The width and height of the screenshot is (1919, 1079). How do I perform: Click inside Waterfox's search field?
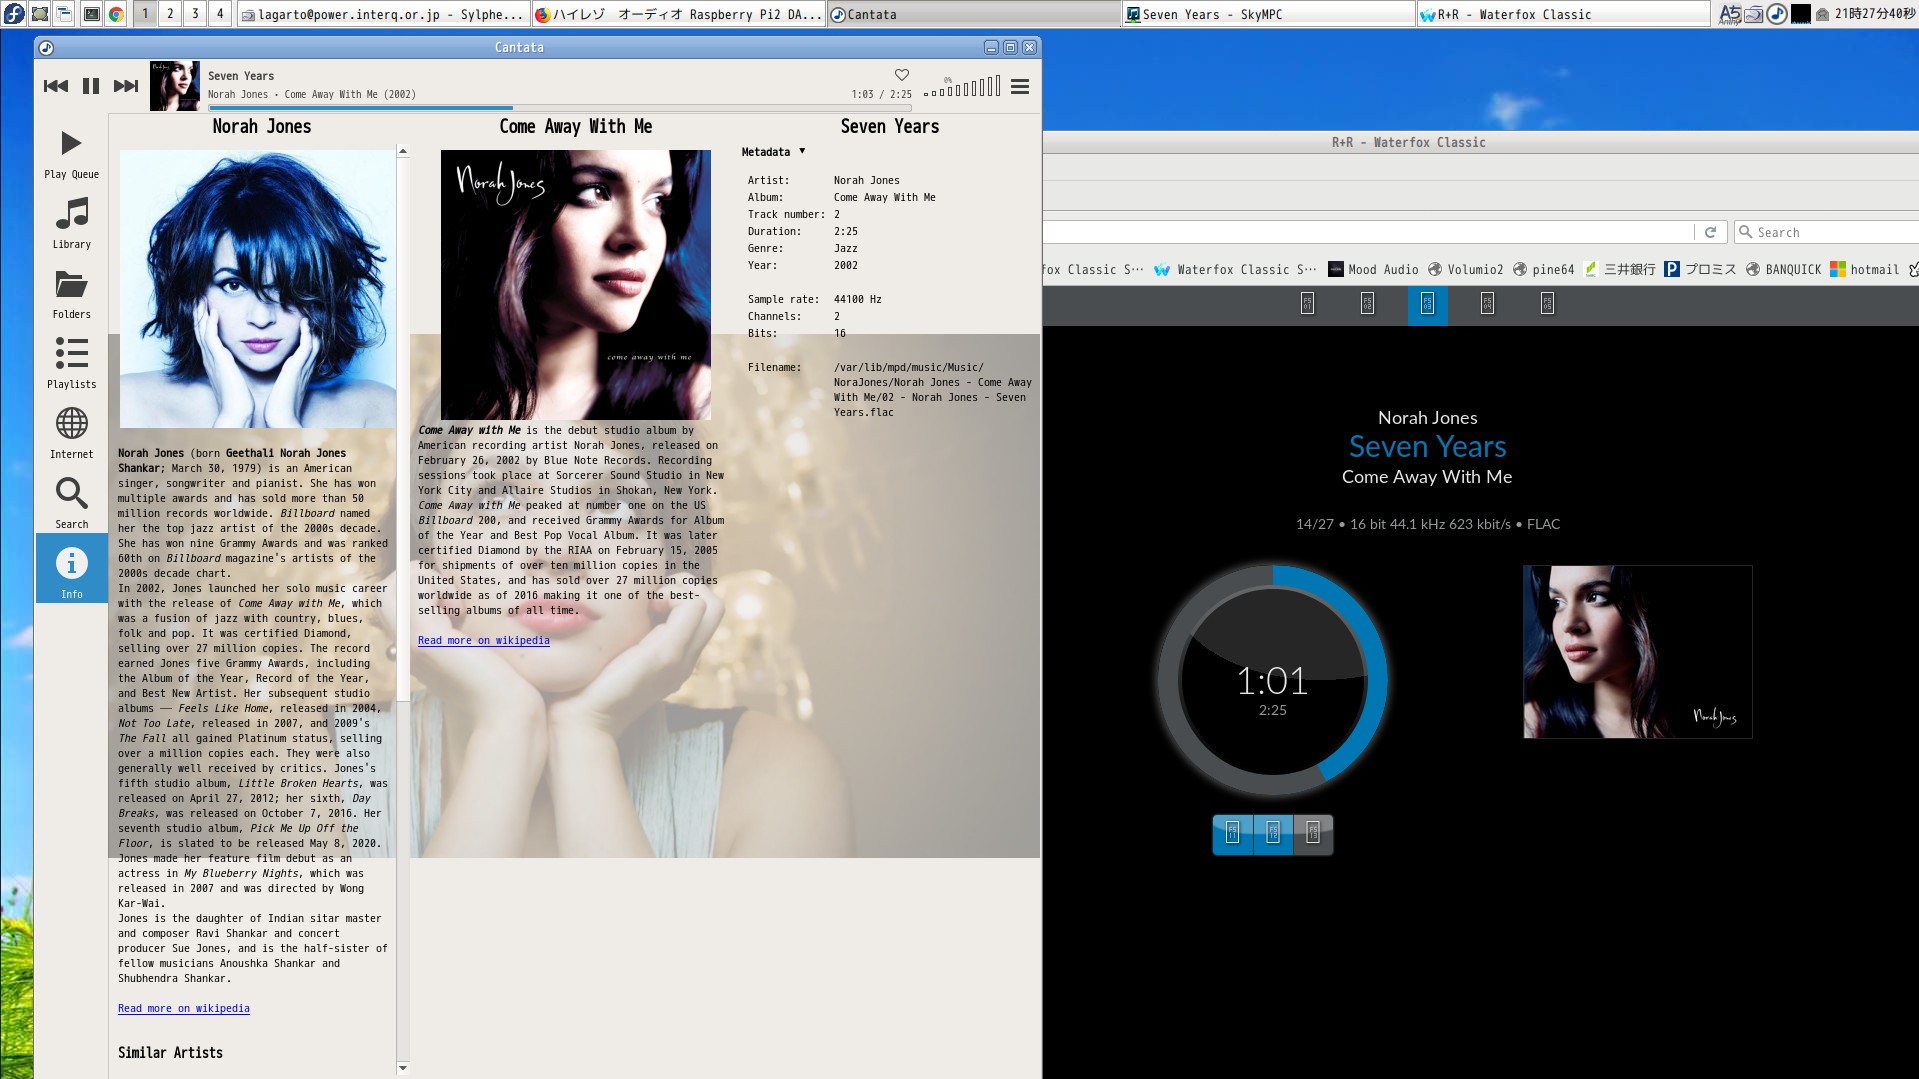pyautogui.click(x=1830, y=231)
